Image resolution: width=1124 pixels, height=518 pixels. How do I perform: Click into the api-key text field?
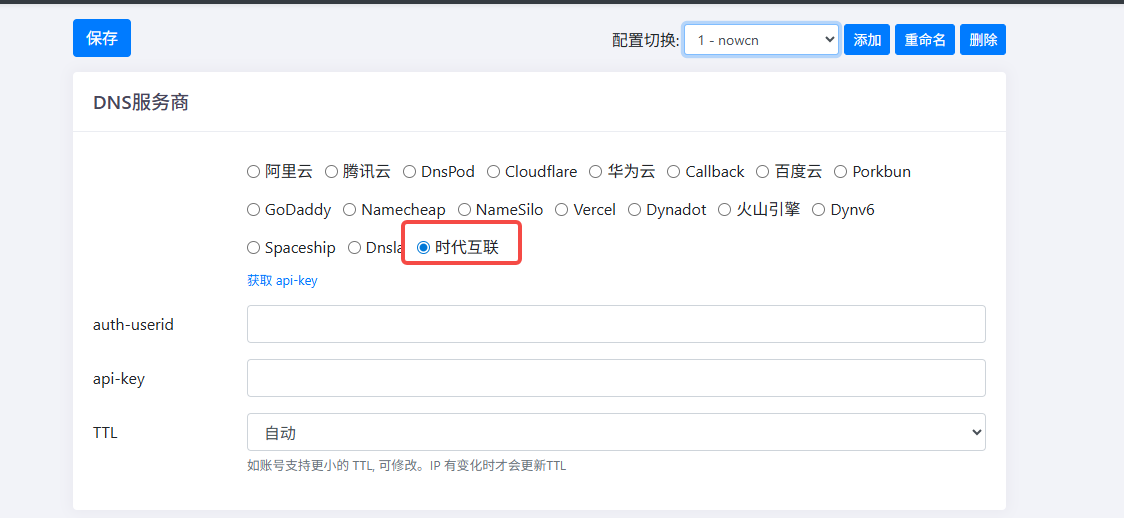pyautogui.click(x=616, y=378)
